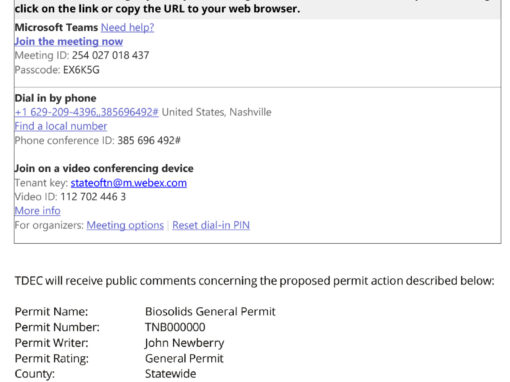Open the Need help? link

[127, 27]
